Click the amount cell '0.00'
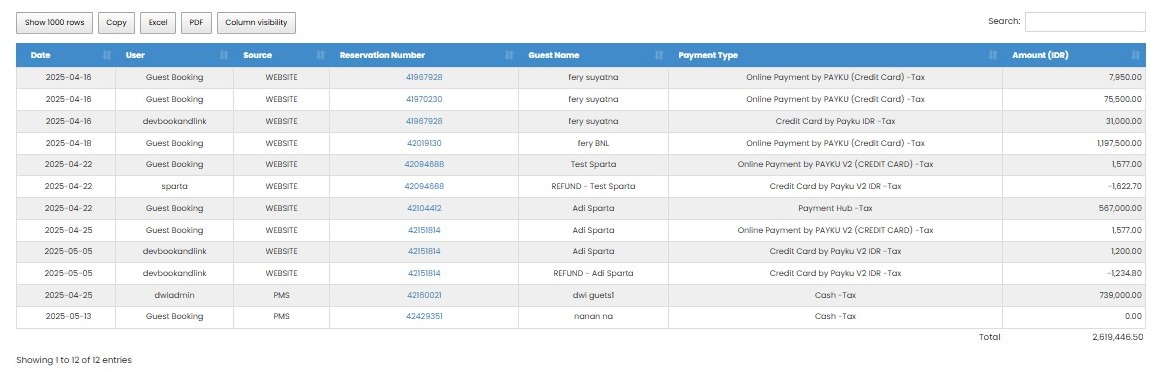 (1074, 317)
